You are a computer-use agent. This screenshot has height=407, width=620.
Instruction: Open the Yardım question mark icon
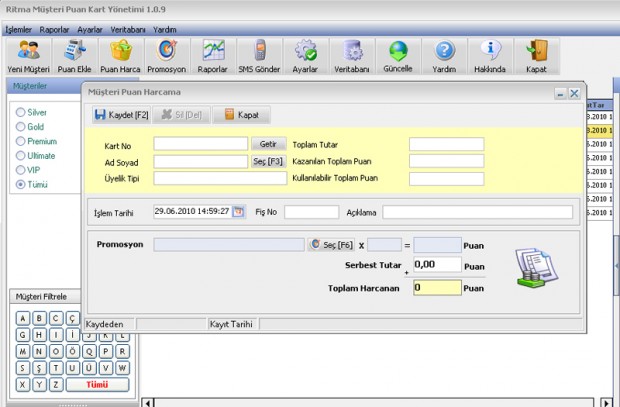click(444, 57)
